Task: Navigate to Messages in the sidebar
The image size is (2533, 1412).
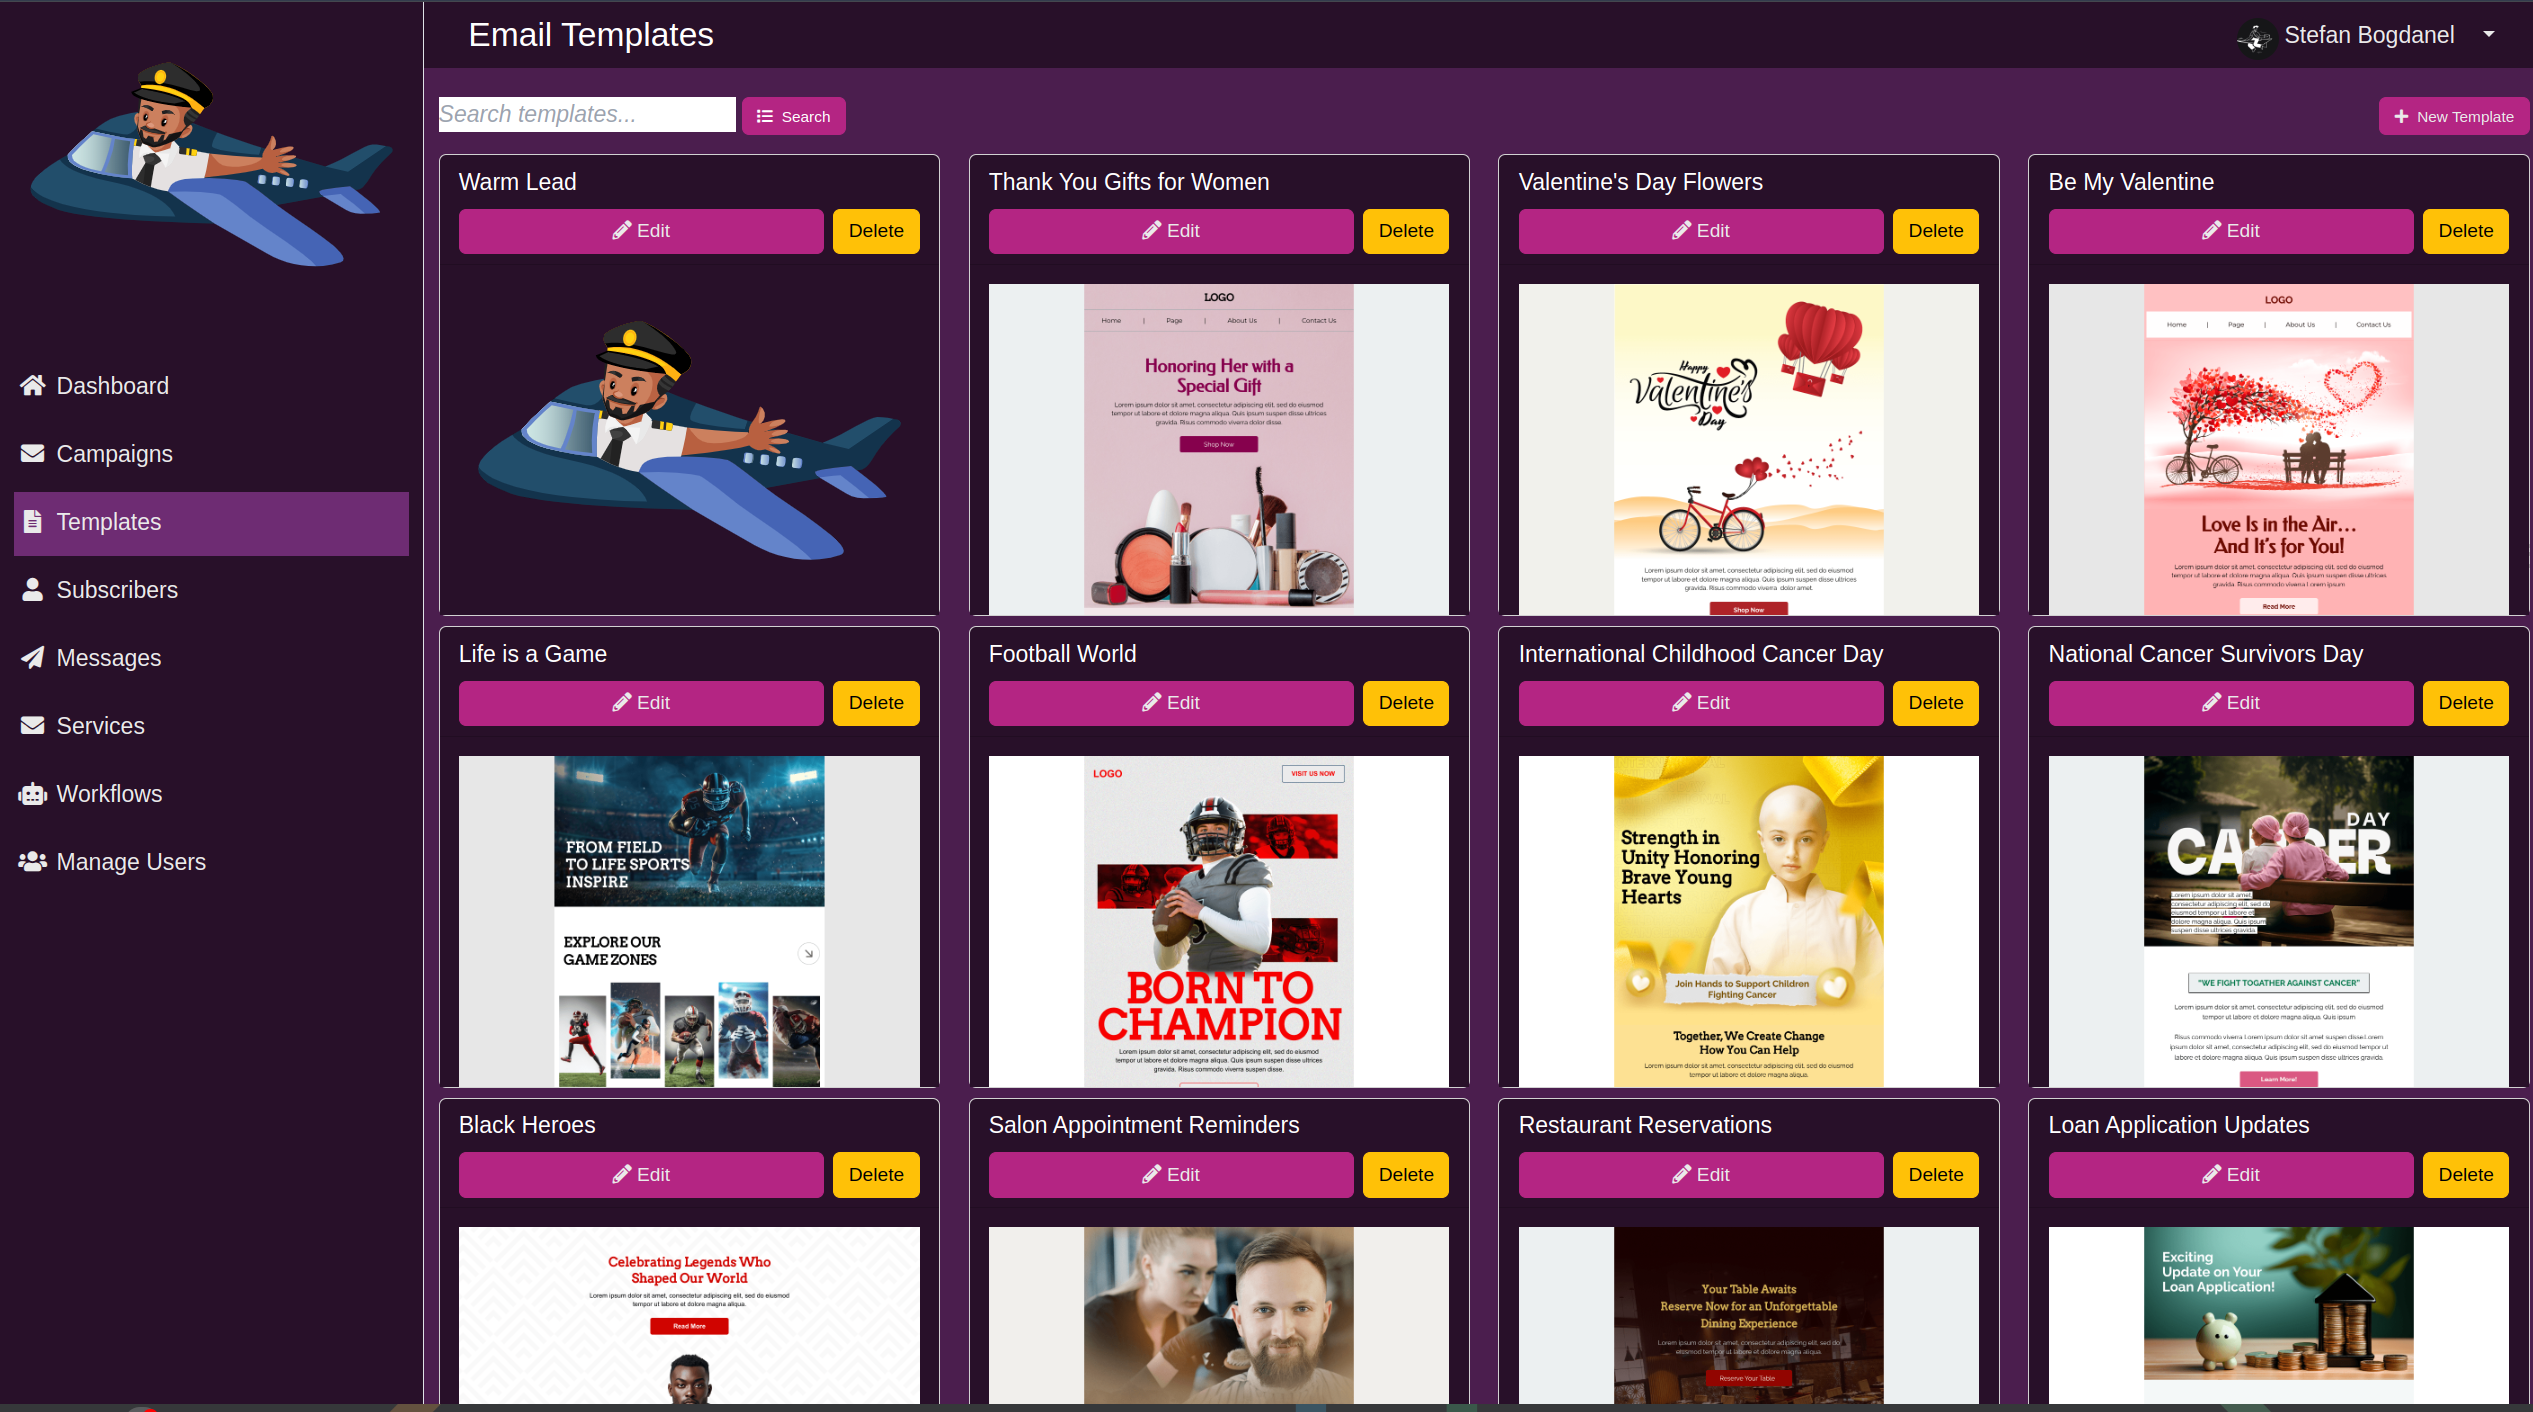Action: tap(211, 657)
